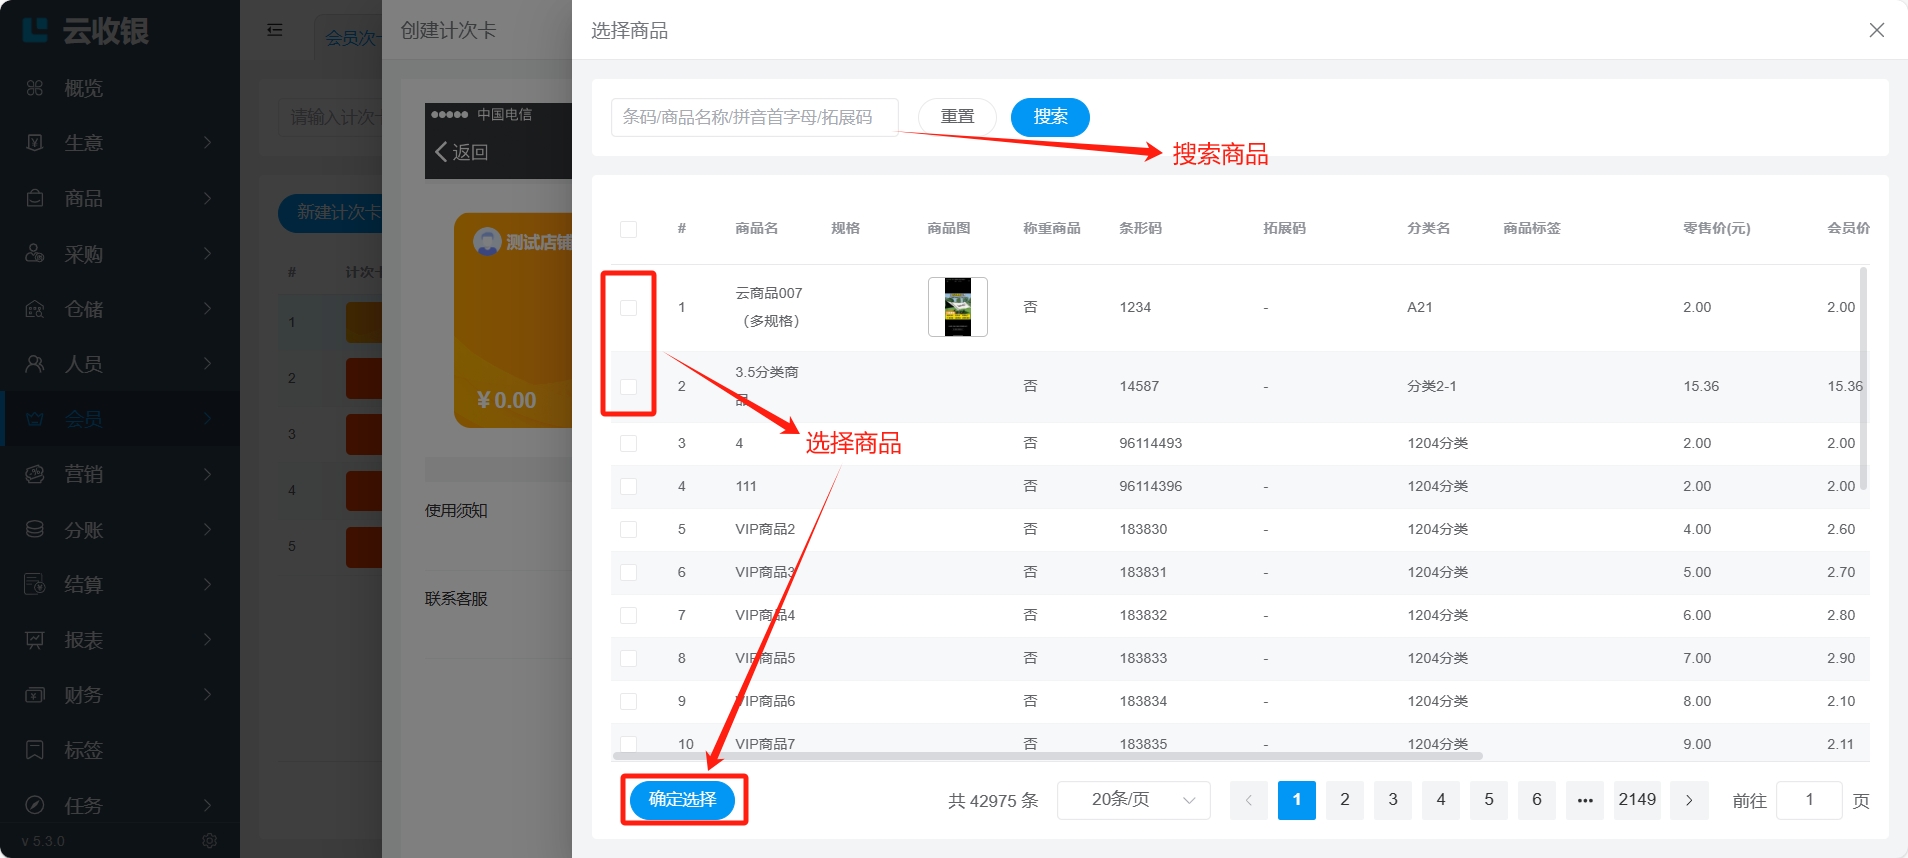Open the 20条/页 page size dropdown
This screenshot has width=1908, height=858.
pyautogui.click(x=1133, y=800)
